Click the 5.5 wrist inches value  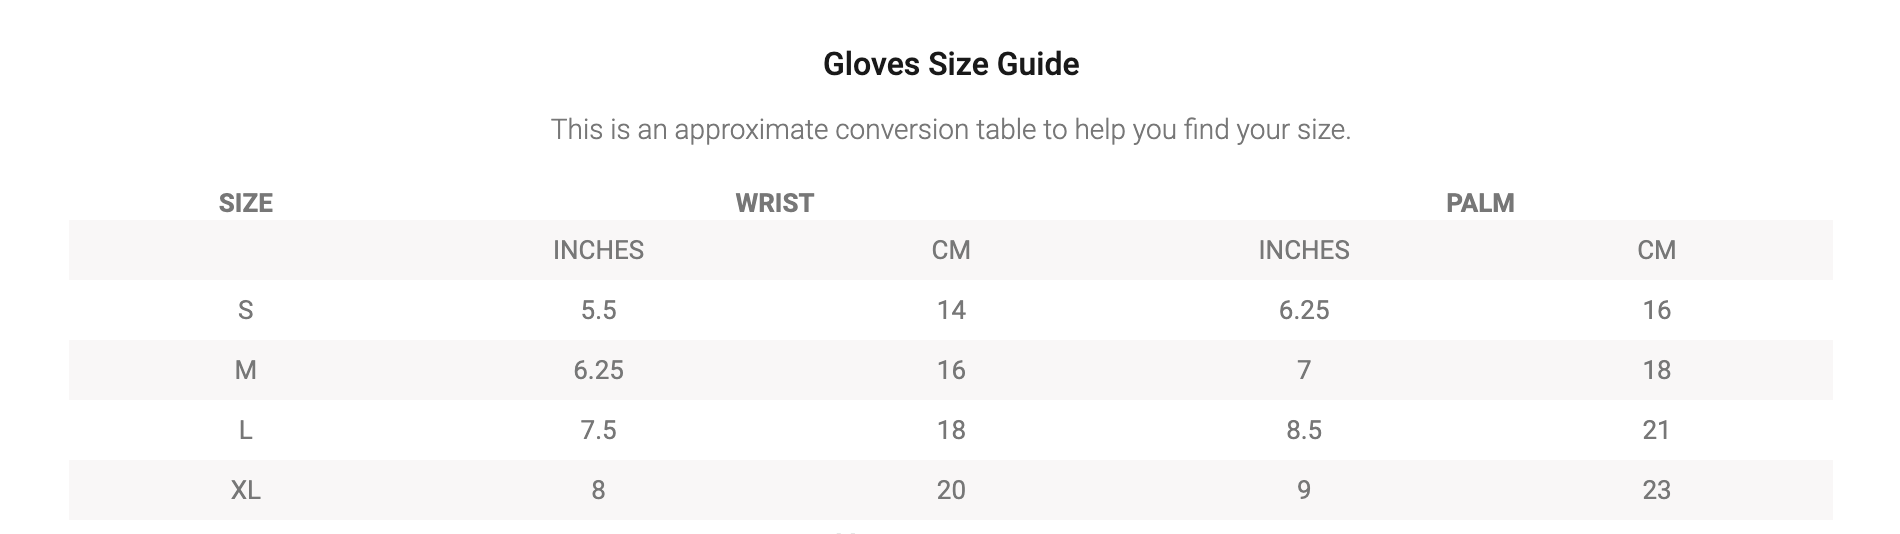tap(598, 310)
